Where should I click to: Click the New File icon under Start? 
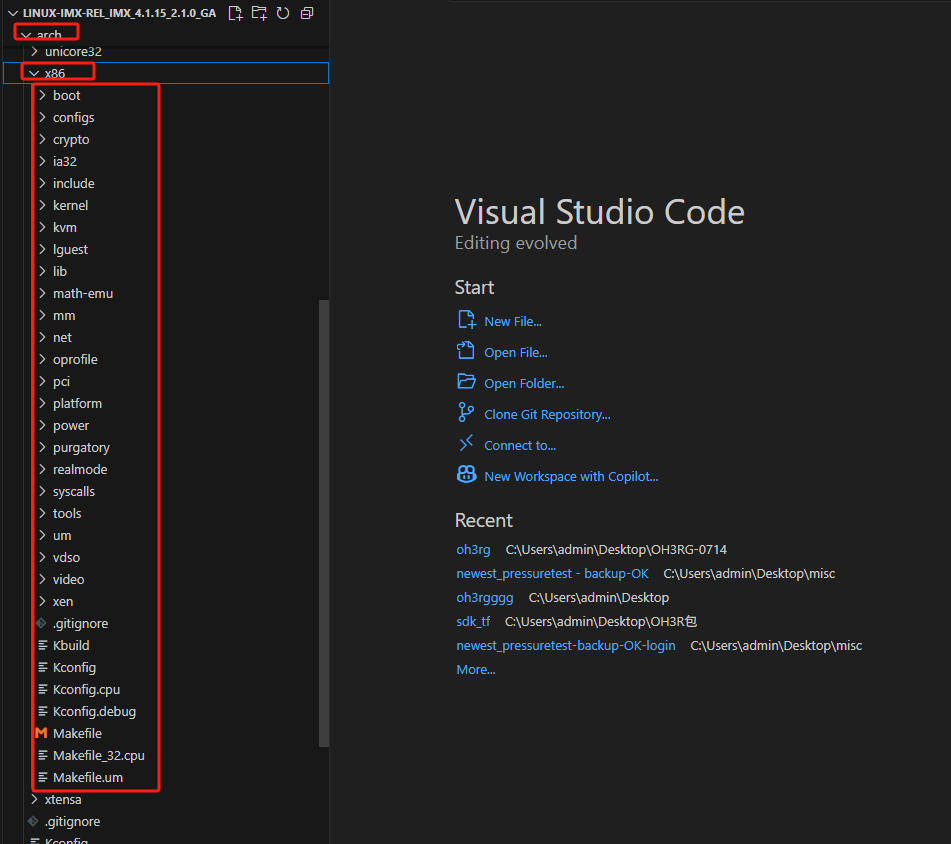point(466,320)
